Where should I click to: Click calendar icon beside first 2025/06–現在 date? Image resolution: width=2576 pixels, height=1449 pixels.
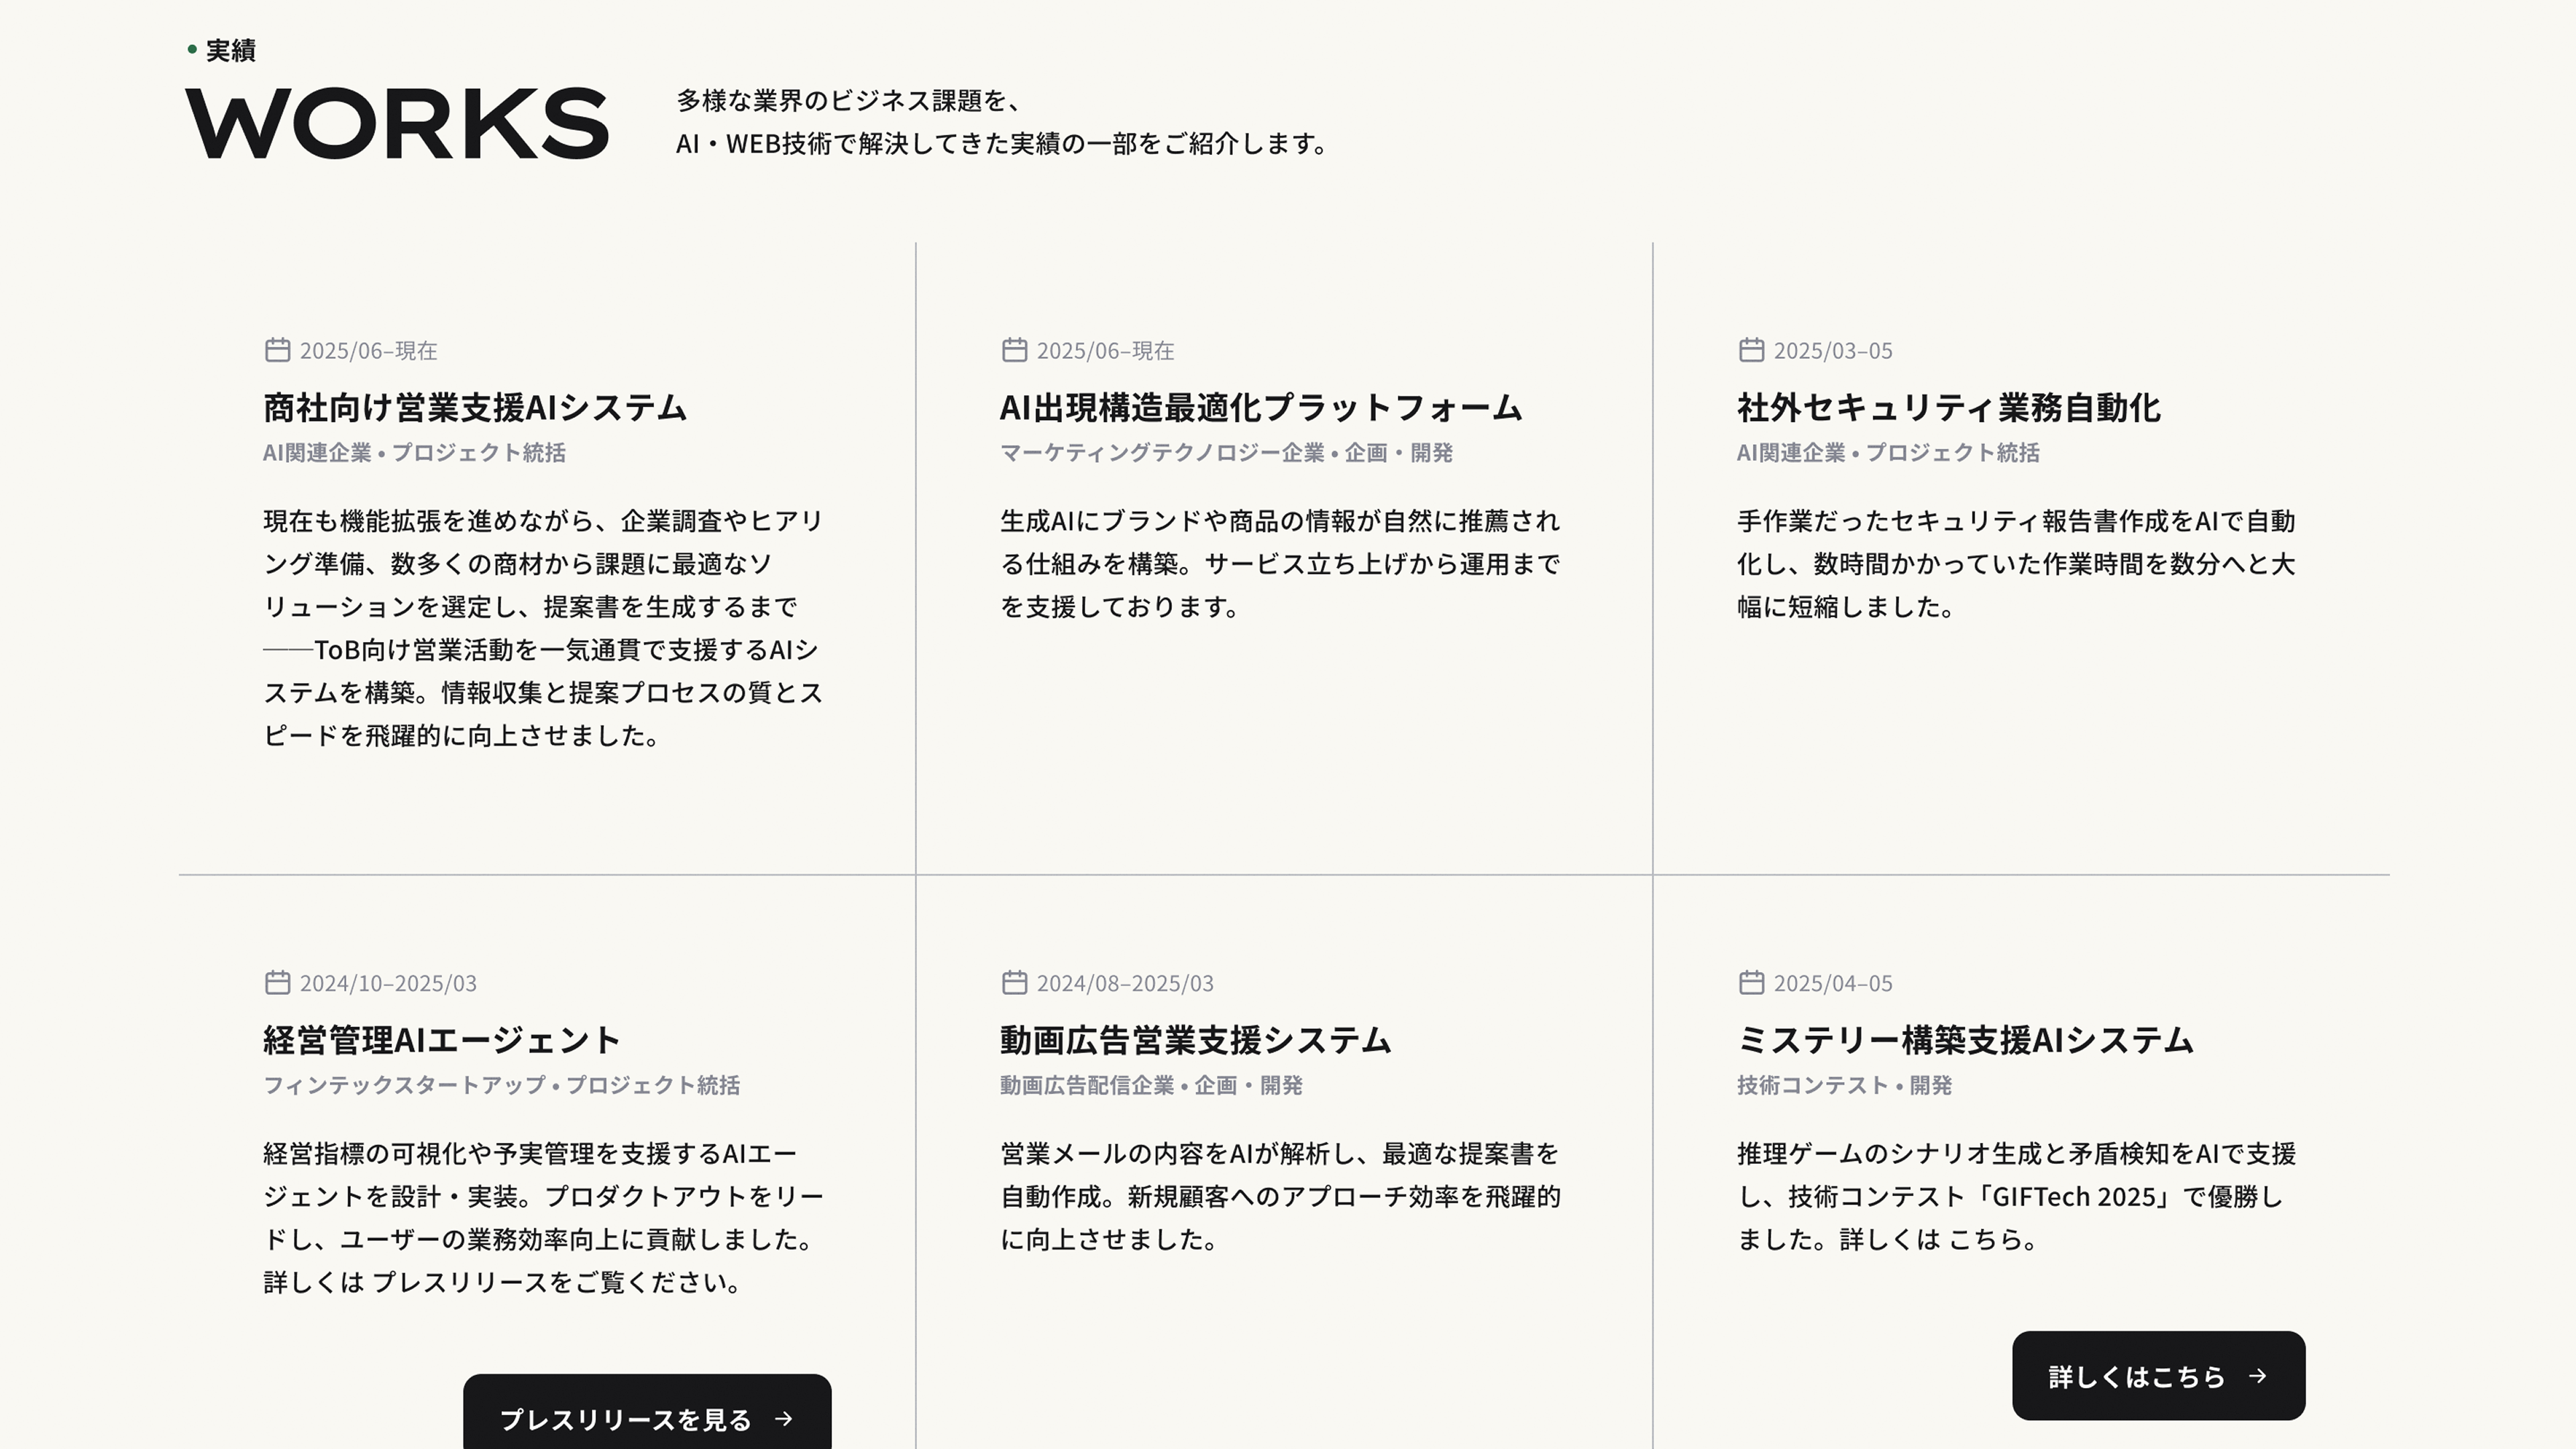pos(277,350)
